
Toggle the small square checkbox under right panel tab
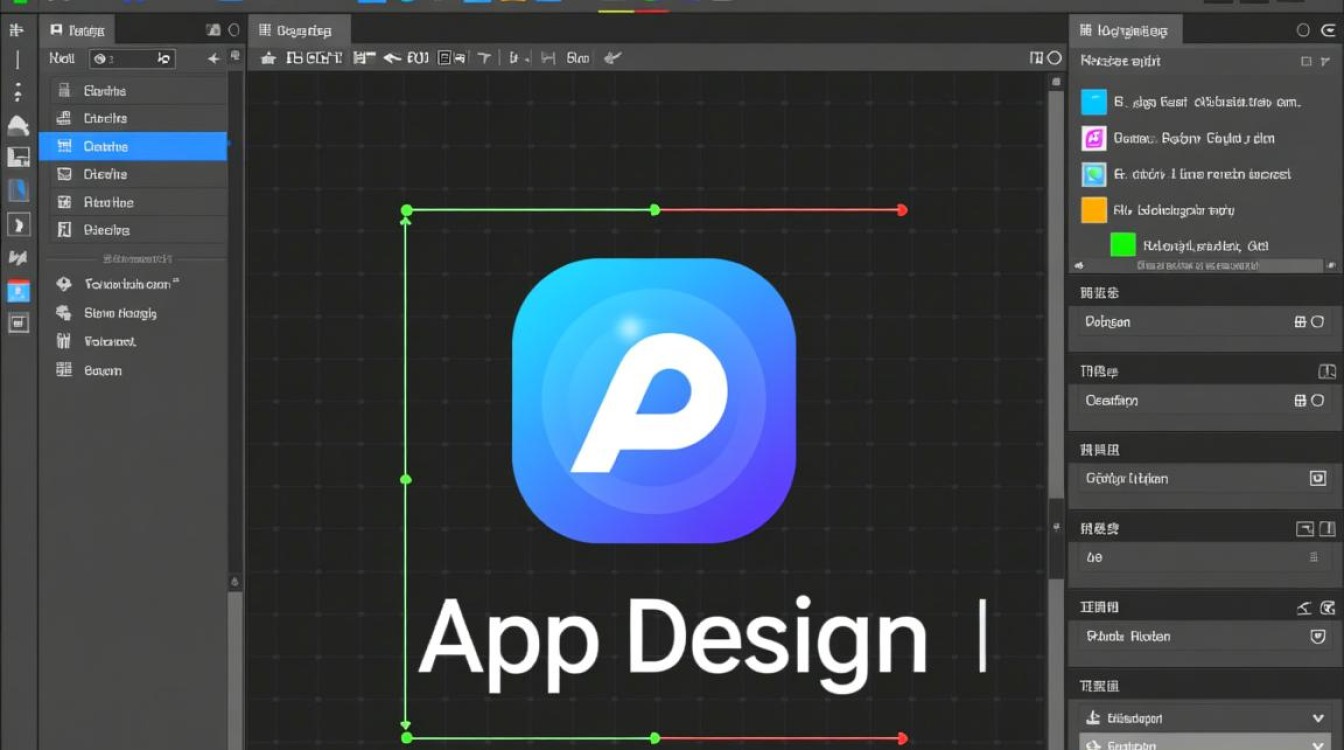[x=1306, y=61]
